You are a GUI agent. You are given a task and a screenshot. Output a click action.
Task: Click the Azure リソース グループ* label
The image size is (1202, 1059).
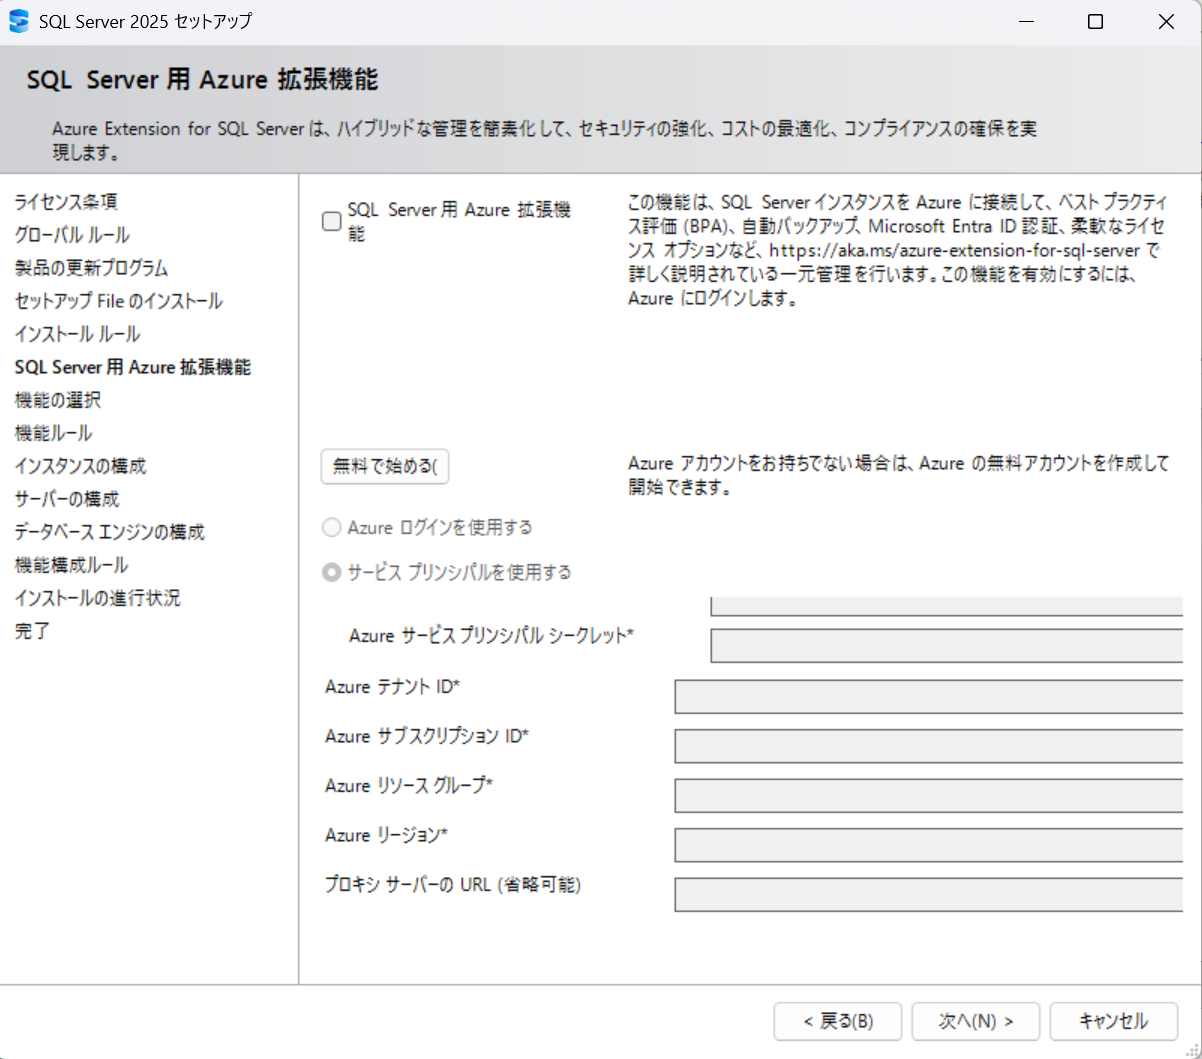tap(409, 786)
